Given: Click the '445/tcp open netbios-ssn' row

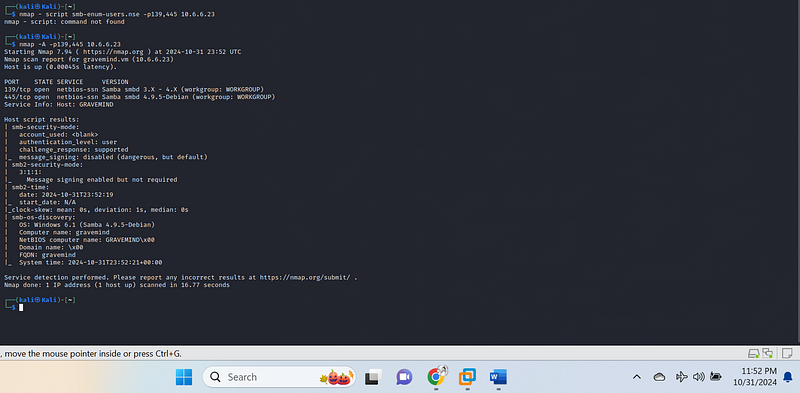Looking at the screenshot, I should 139,97.
